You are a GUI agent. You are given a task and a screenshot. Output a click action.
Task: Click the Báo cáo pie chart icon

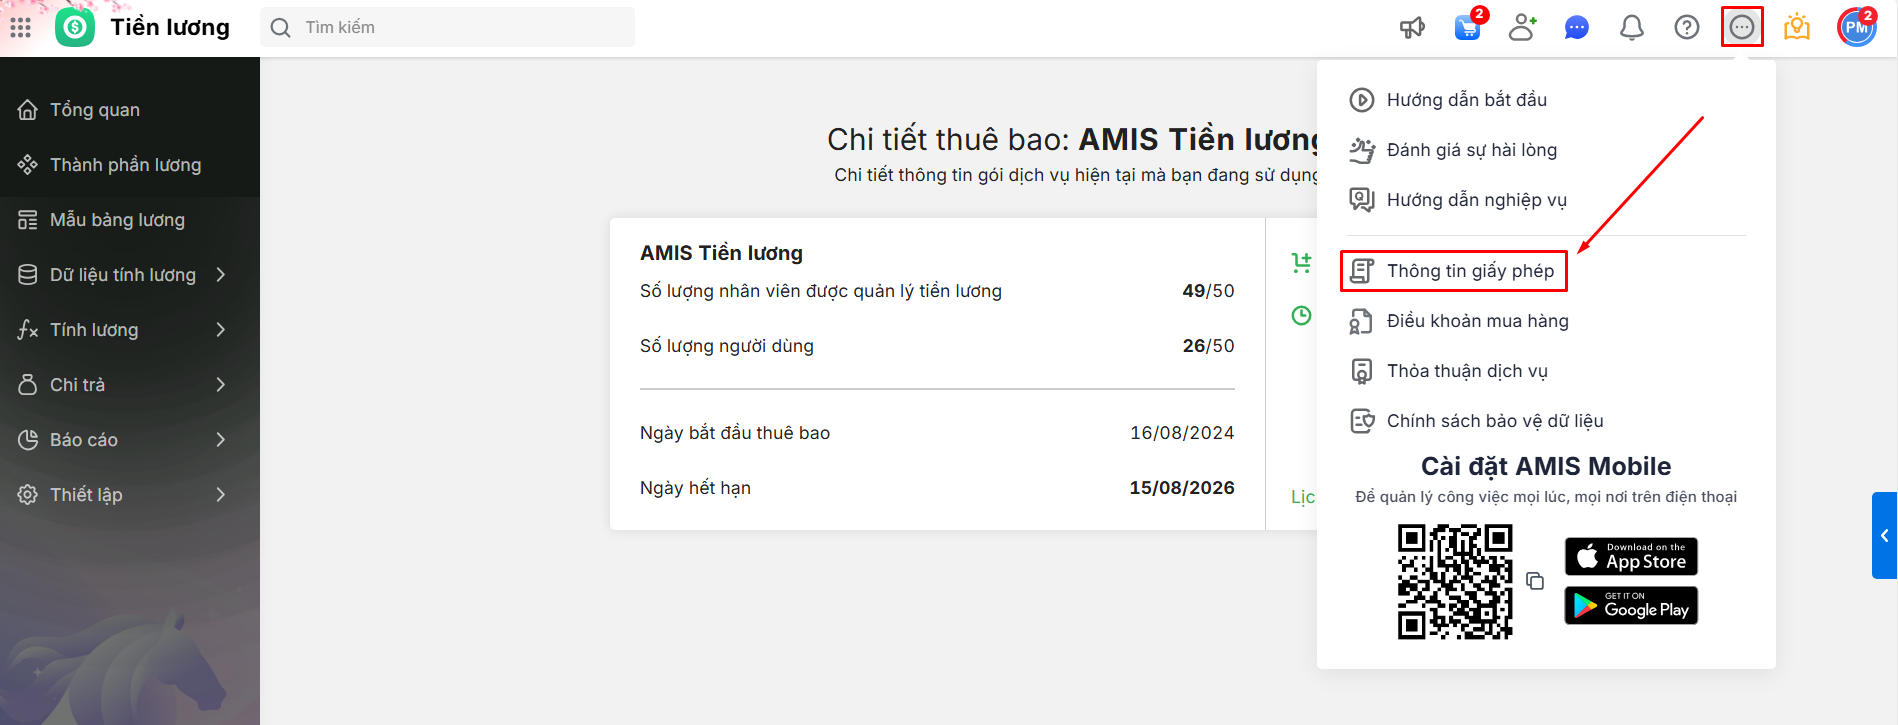tap(28, 440)
